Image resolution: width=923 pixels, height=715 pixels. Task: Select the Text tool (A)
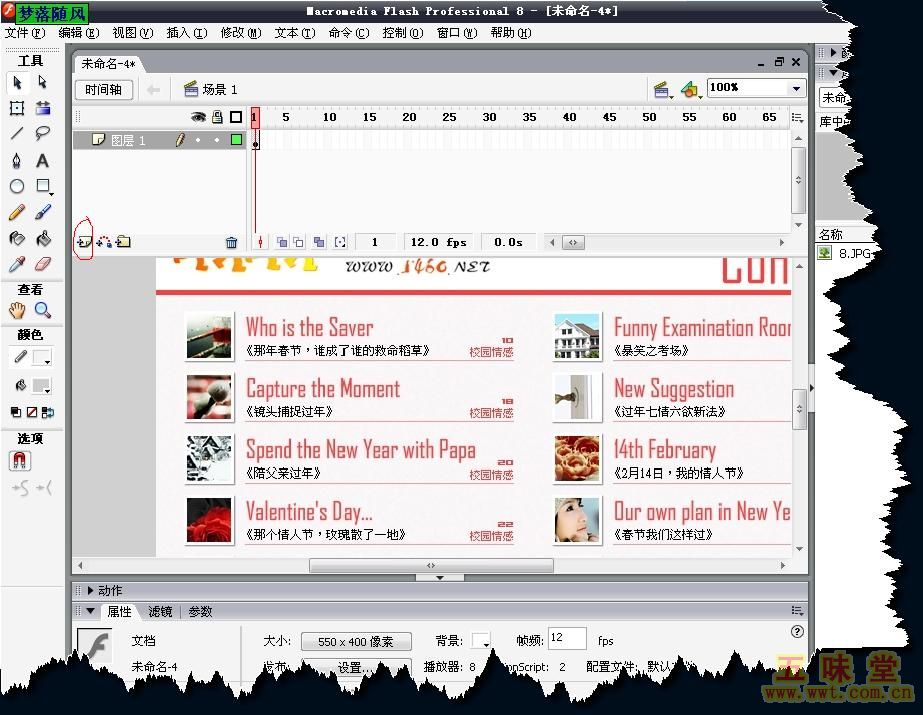pyautogui.click(x=43, y=161)
